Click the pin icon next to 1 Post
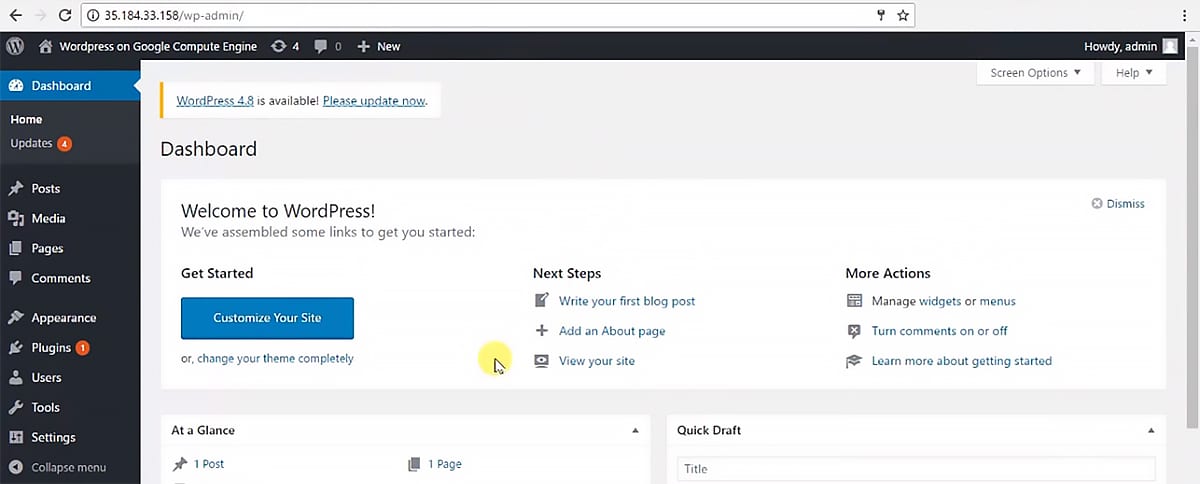This screenshot has width=1200, height=484. [x=180, y=464]
